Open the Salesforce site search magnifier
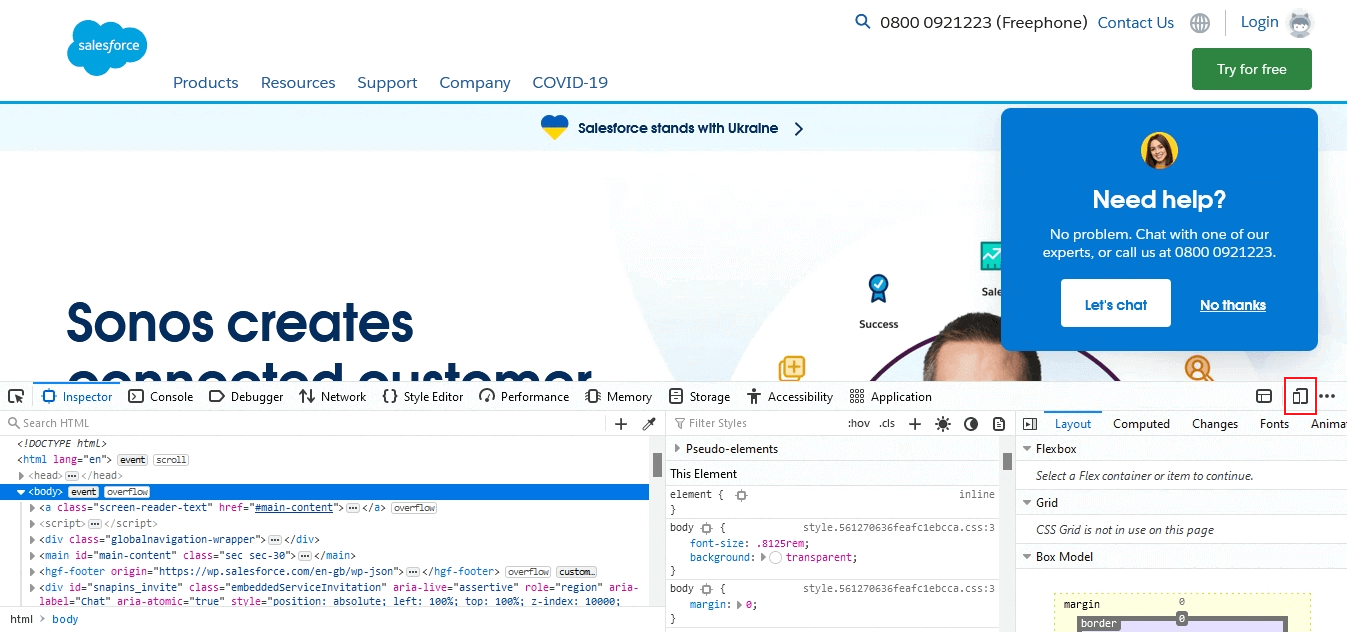The height and width of the screenshot is (632, 1347). point(863,21)
